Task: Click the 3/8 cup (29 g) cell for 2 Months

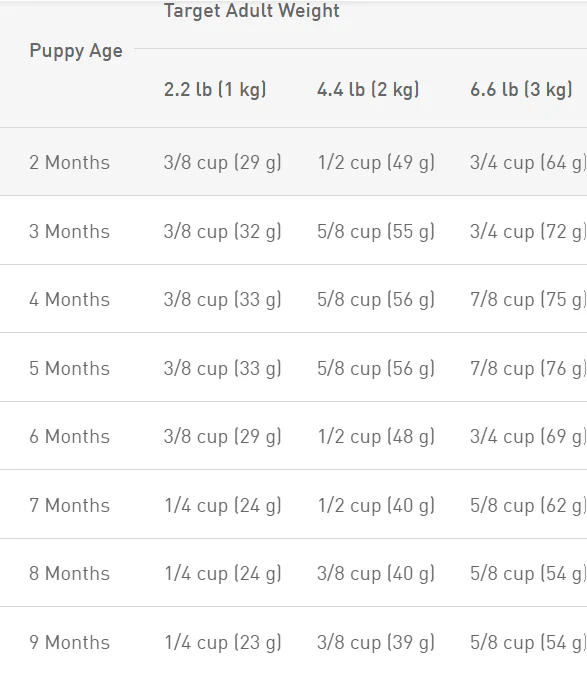Action: pos(223,163)
